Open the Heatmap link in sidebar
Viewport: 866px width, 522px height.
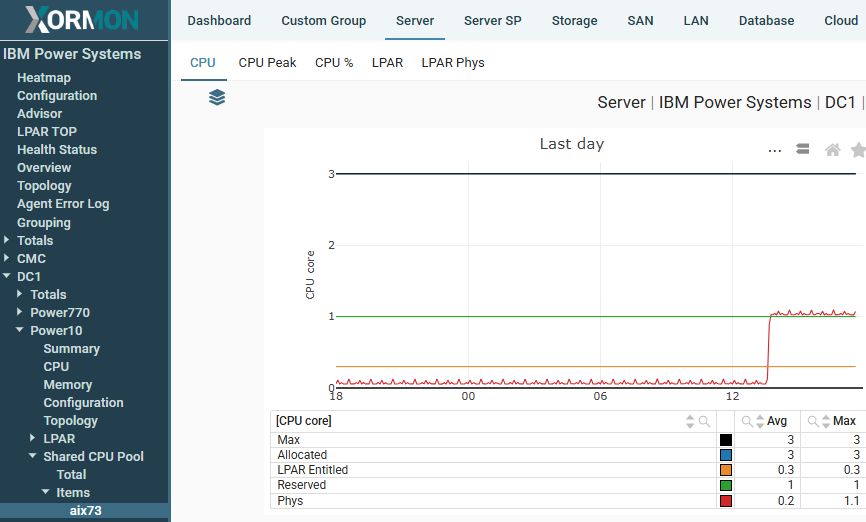44,78
